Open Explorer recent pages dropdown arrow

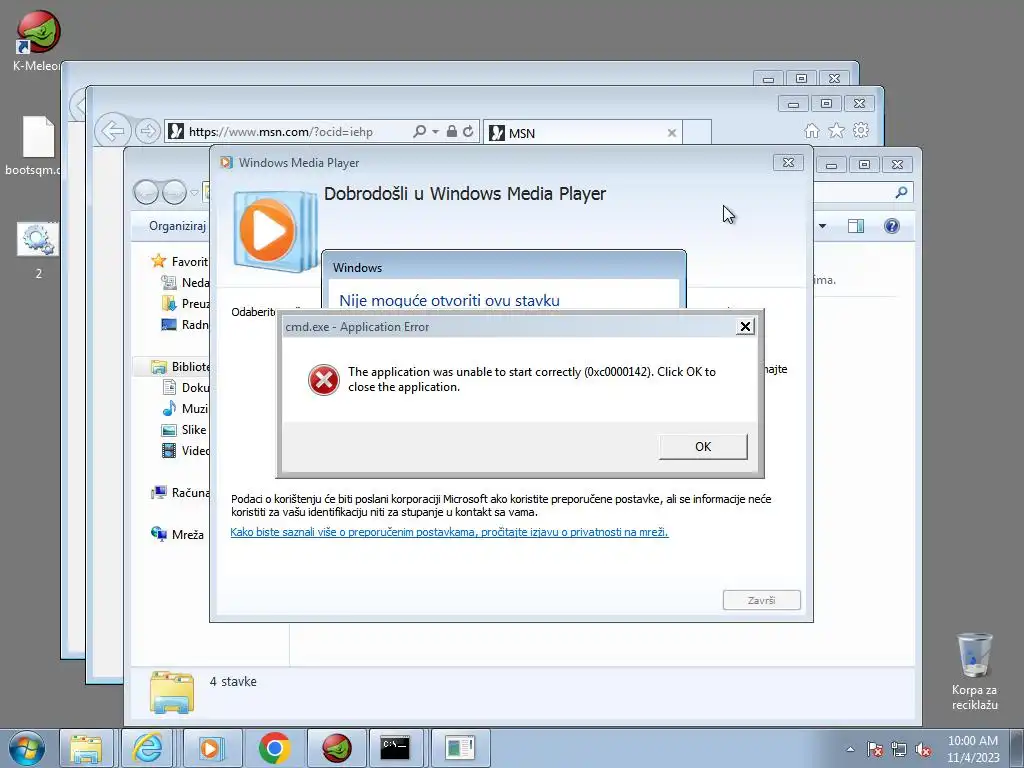194,193
